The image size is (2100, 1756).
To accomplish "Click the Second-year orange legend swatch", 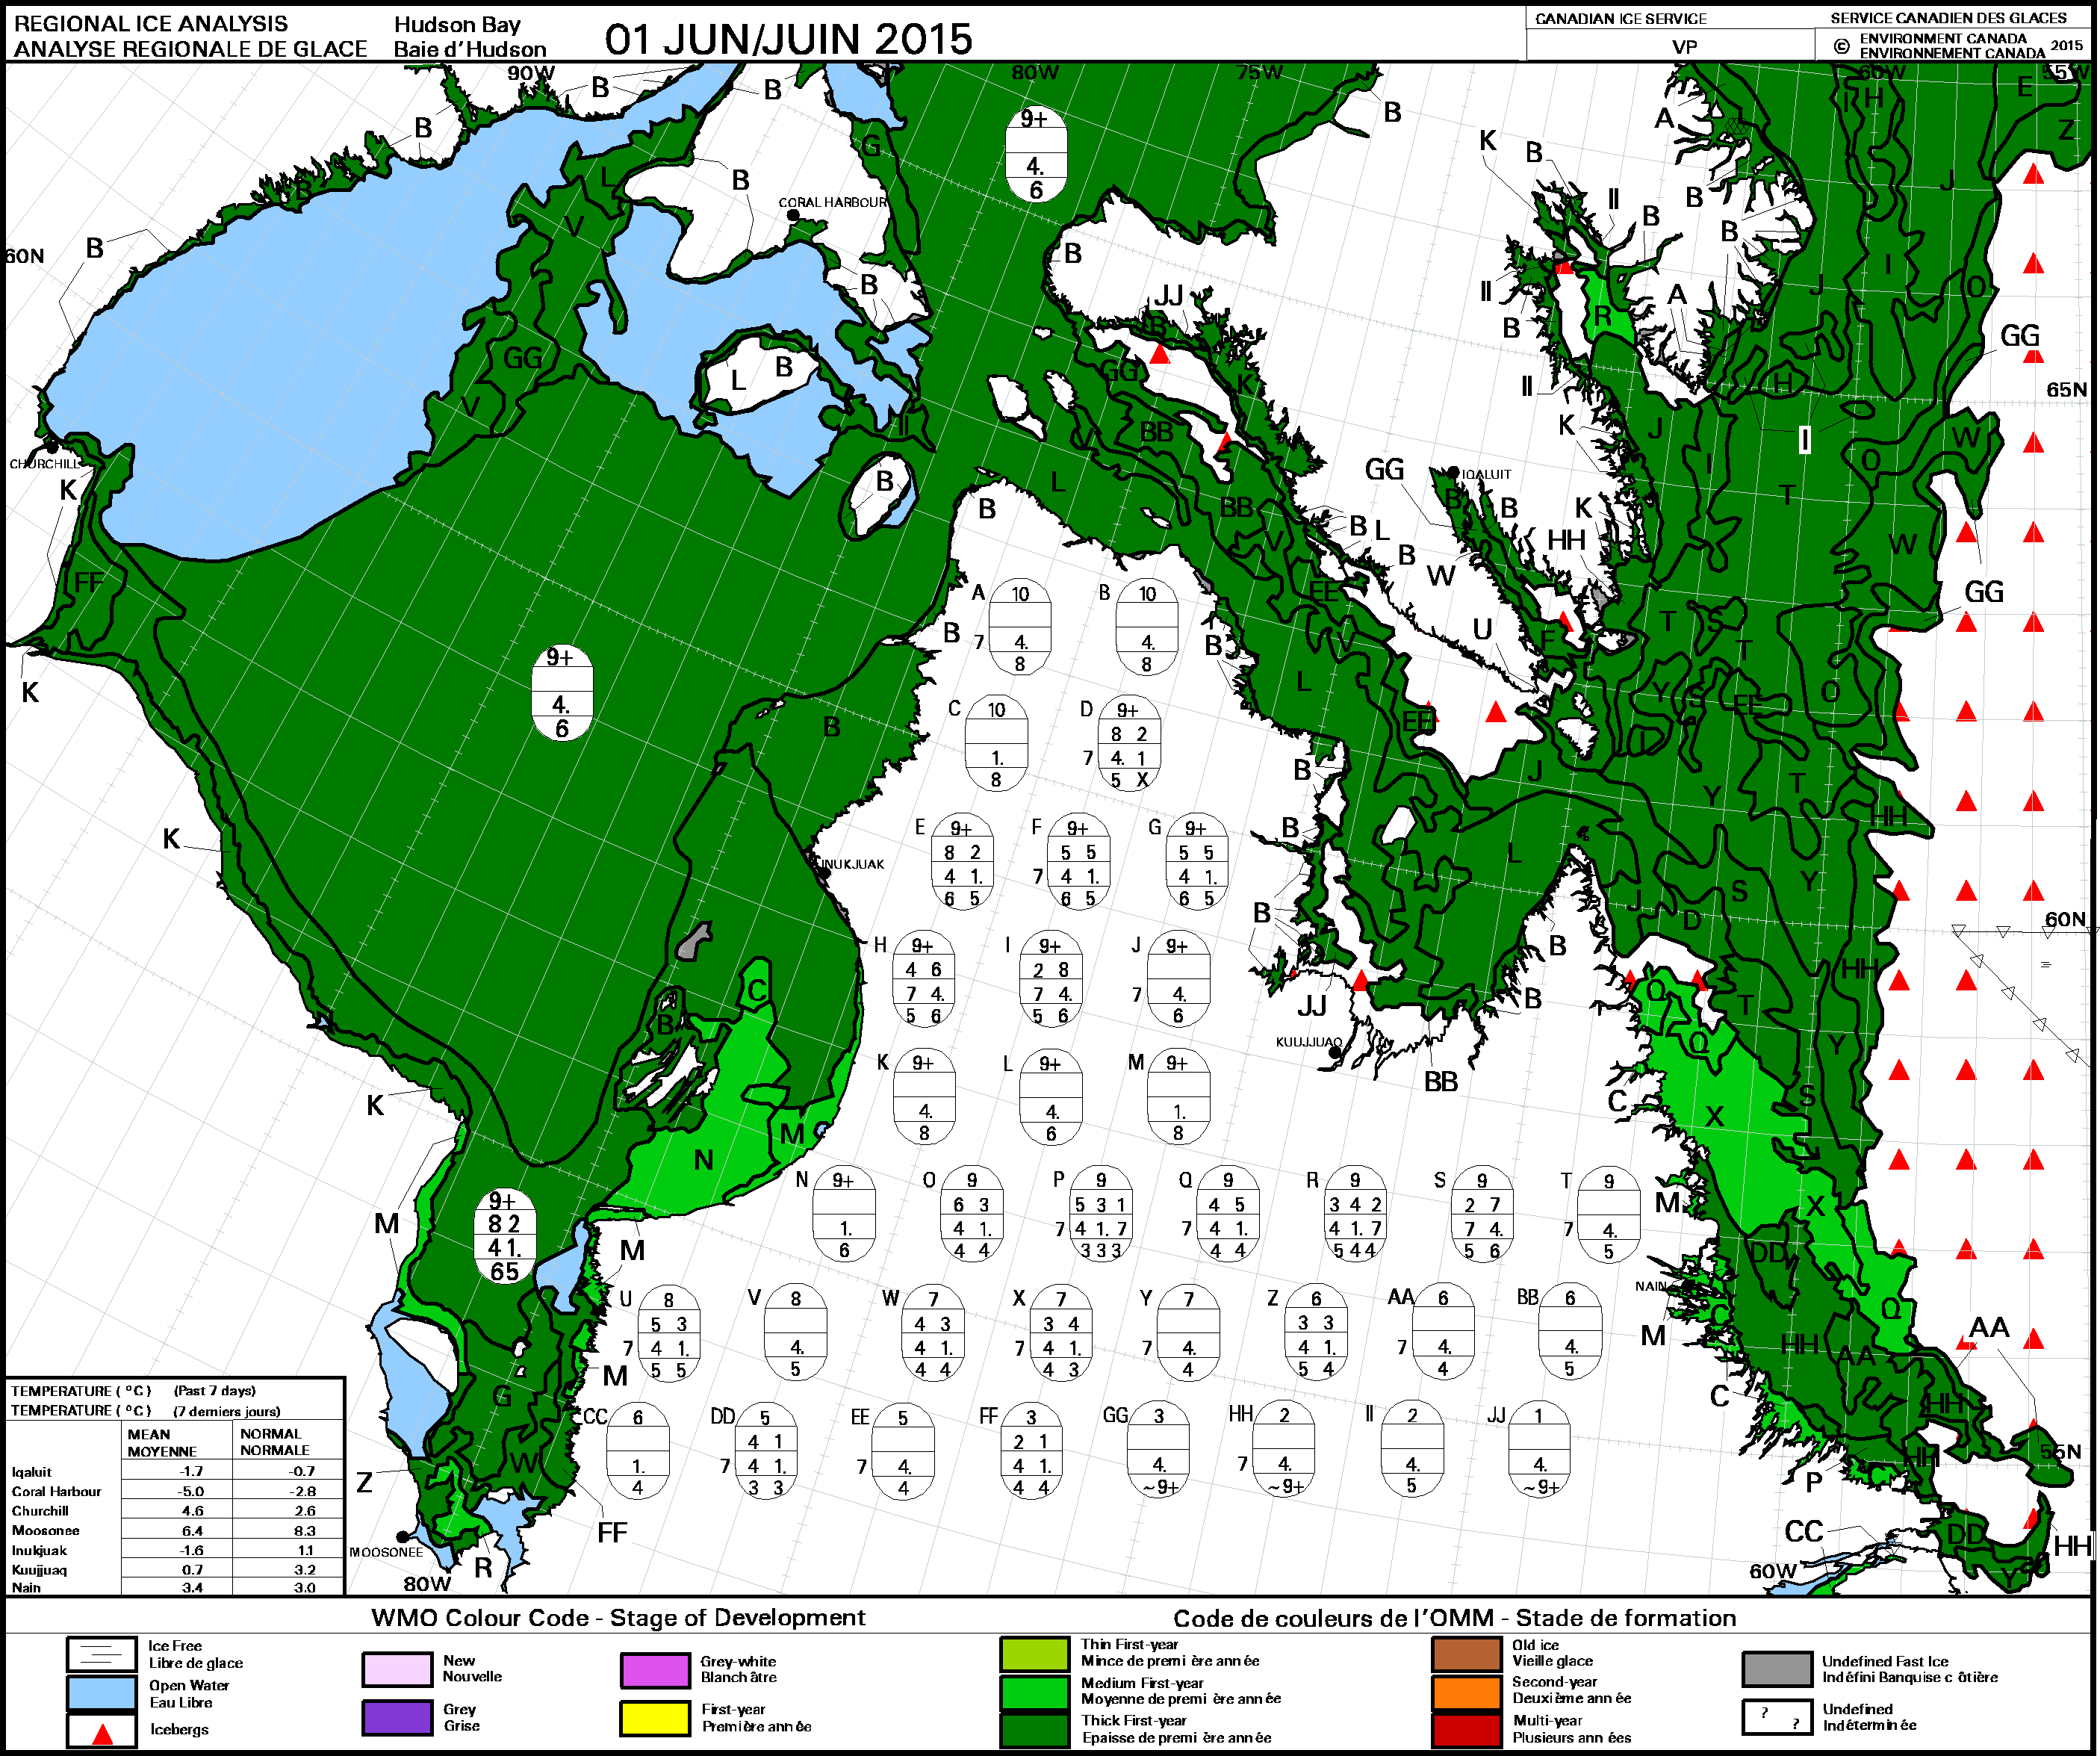I will [1467, 1693].
